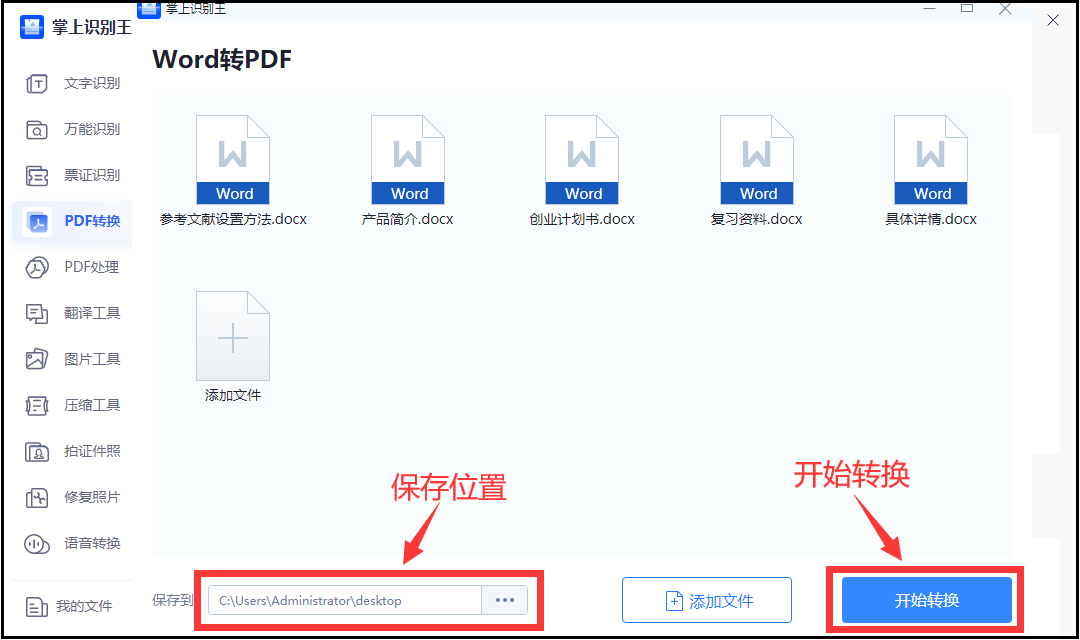Click the 语音转换 menu label
The width and height of the screenshot is (1080, 640).
pyautogui.click(x=92, y=544)
